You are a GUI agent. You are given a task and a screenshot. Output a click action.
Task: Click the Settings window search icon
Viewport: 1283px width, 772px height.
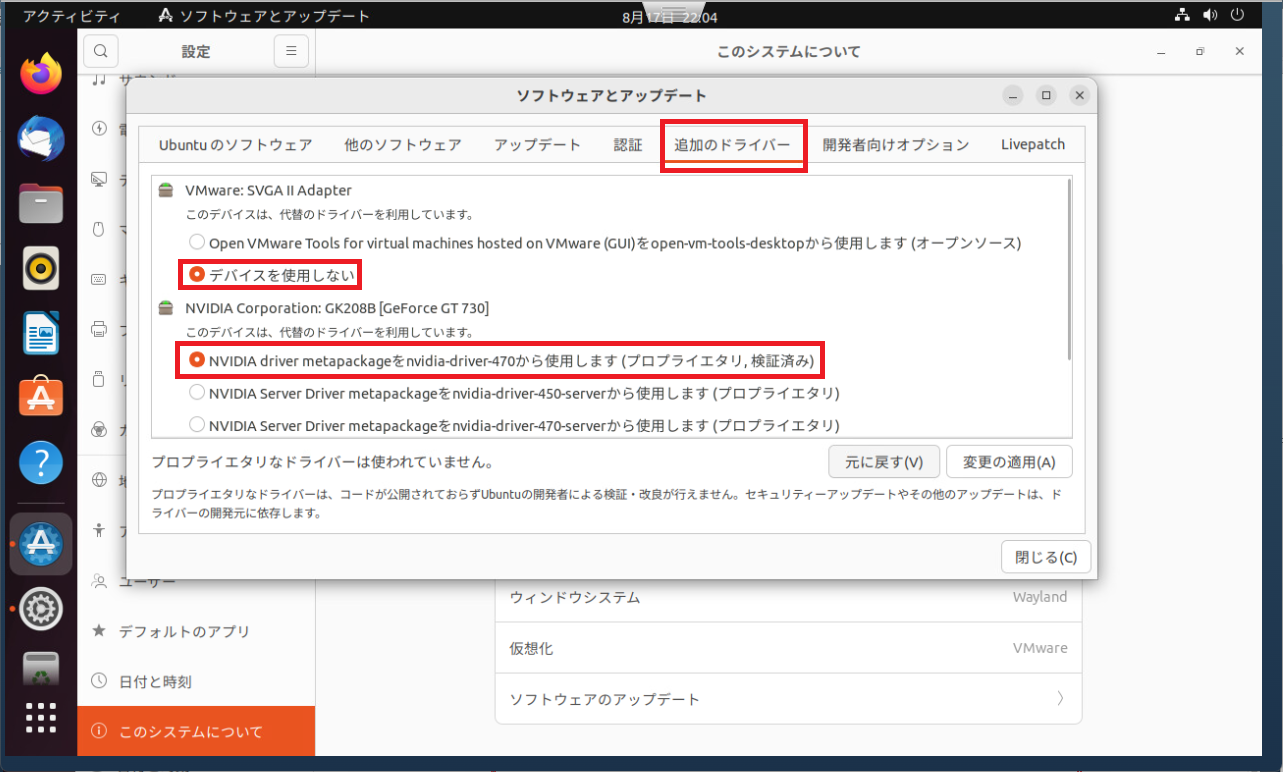tap(101, 51)
